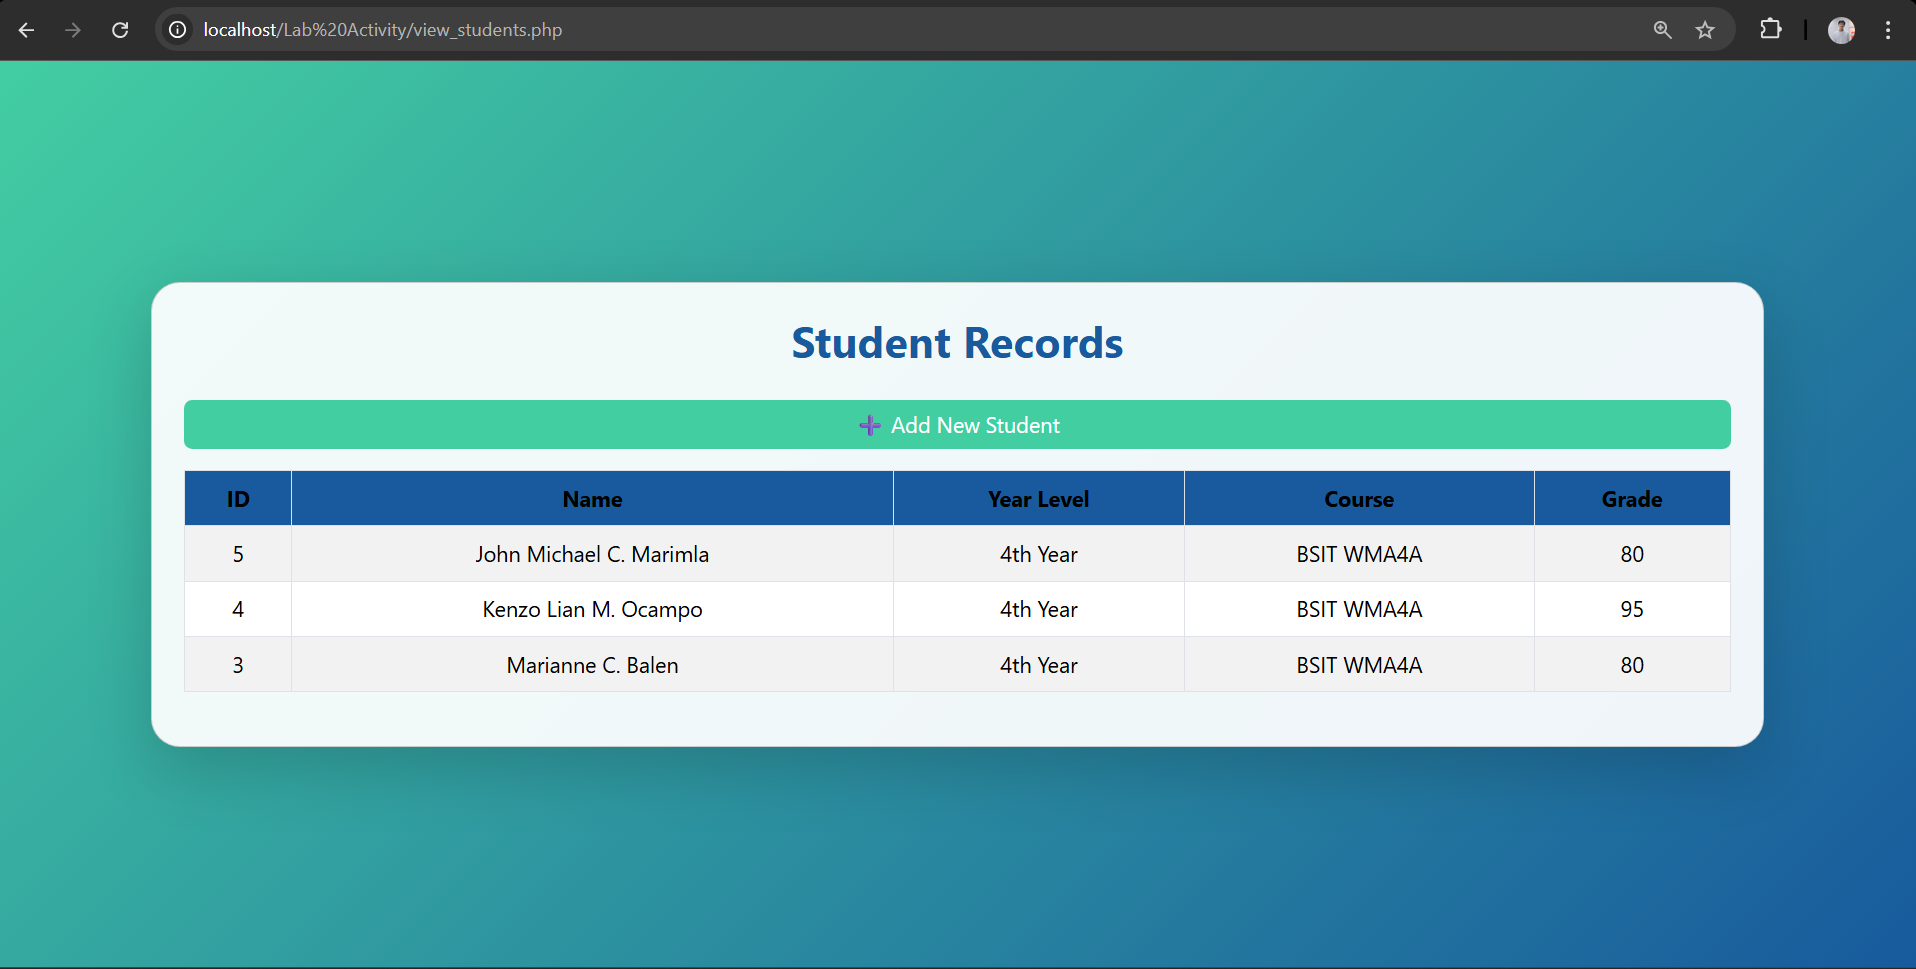Open the browser extensions puzzle icon
1916x969 pixels.
pos(1771,30)
